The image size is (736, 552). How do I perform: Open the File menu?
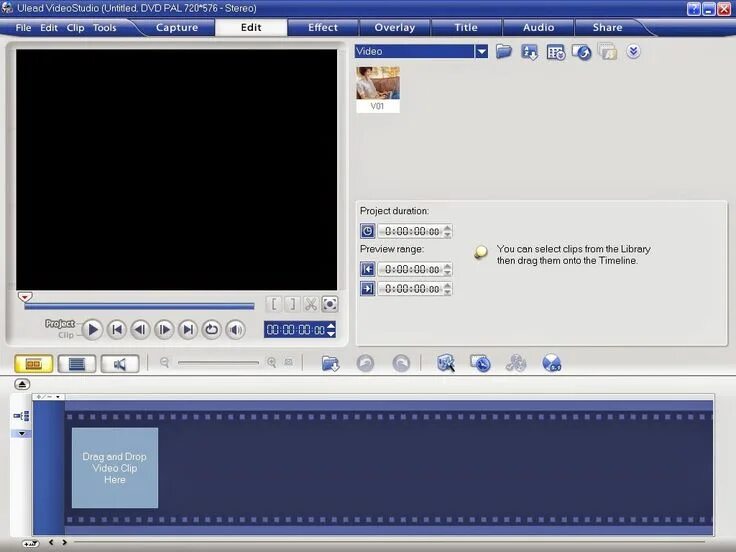click(x=23, y=28)
